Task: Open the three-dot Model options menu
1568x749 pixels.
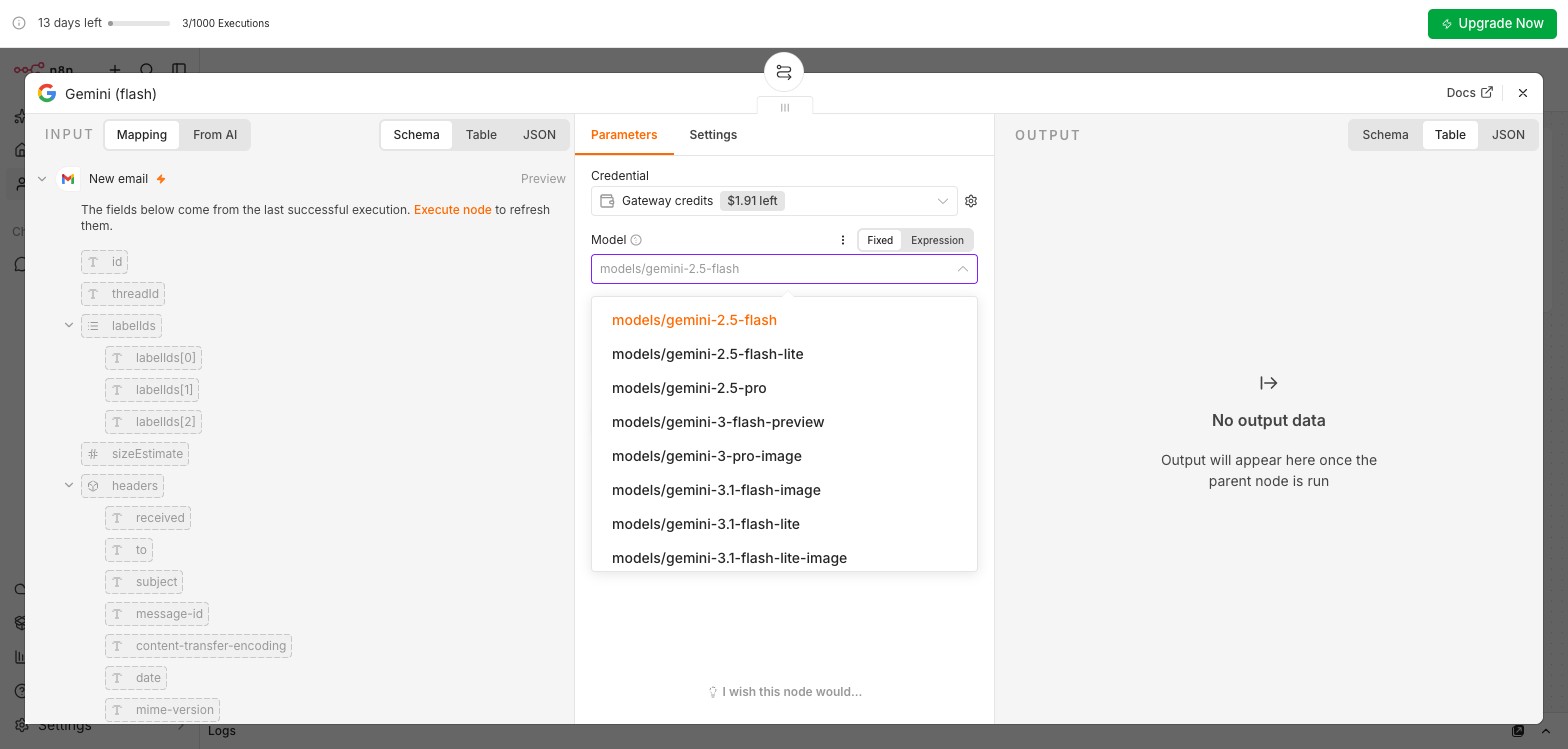Action: [843, 240]
